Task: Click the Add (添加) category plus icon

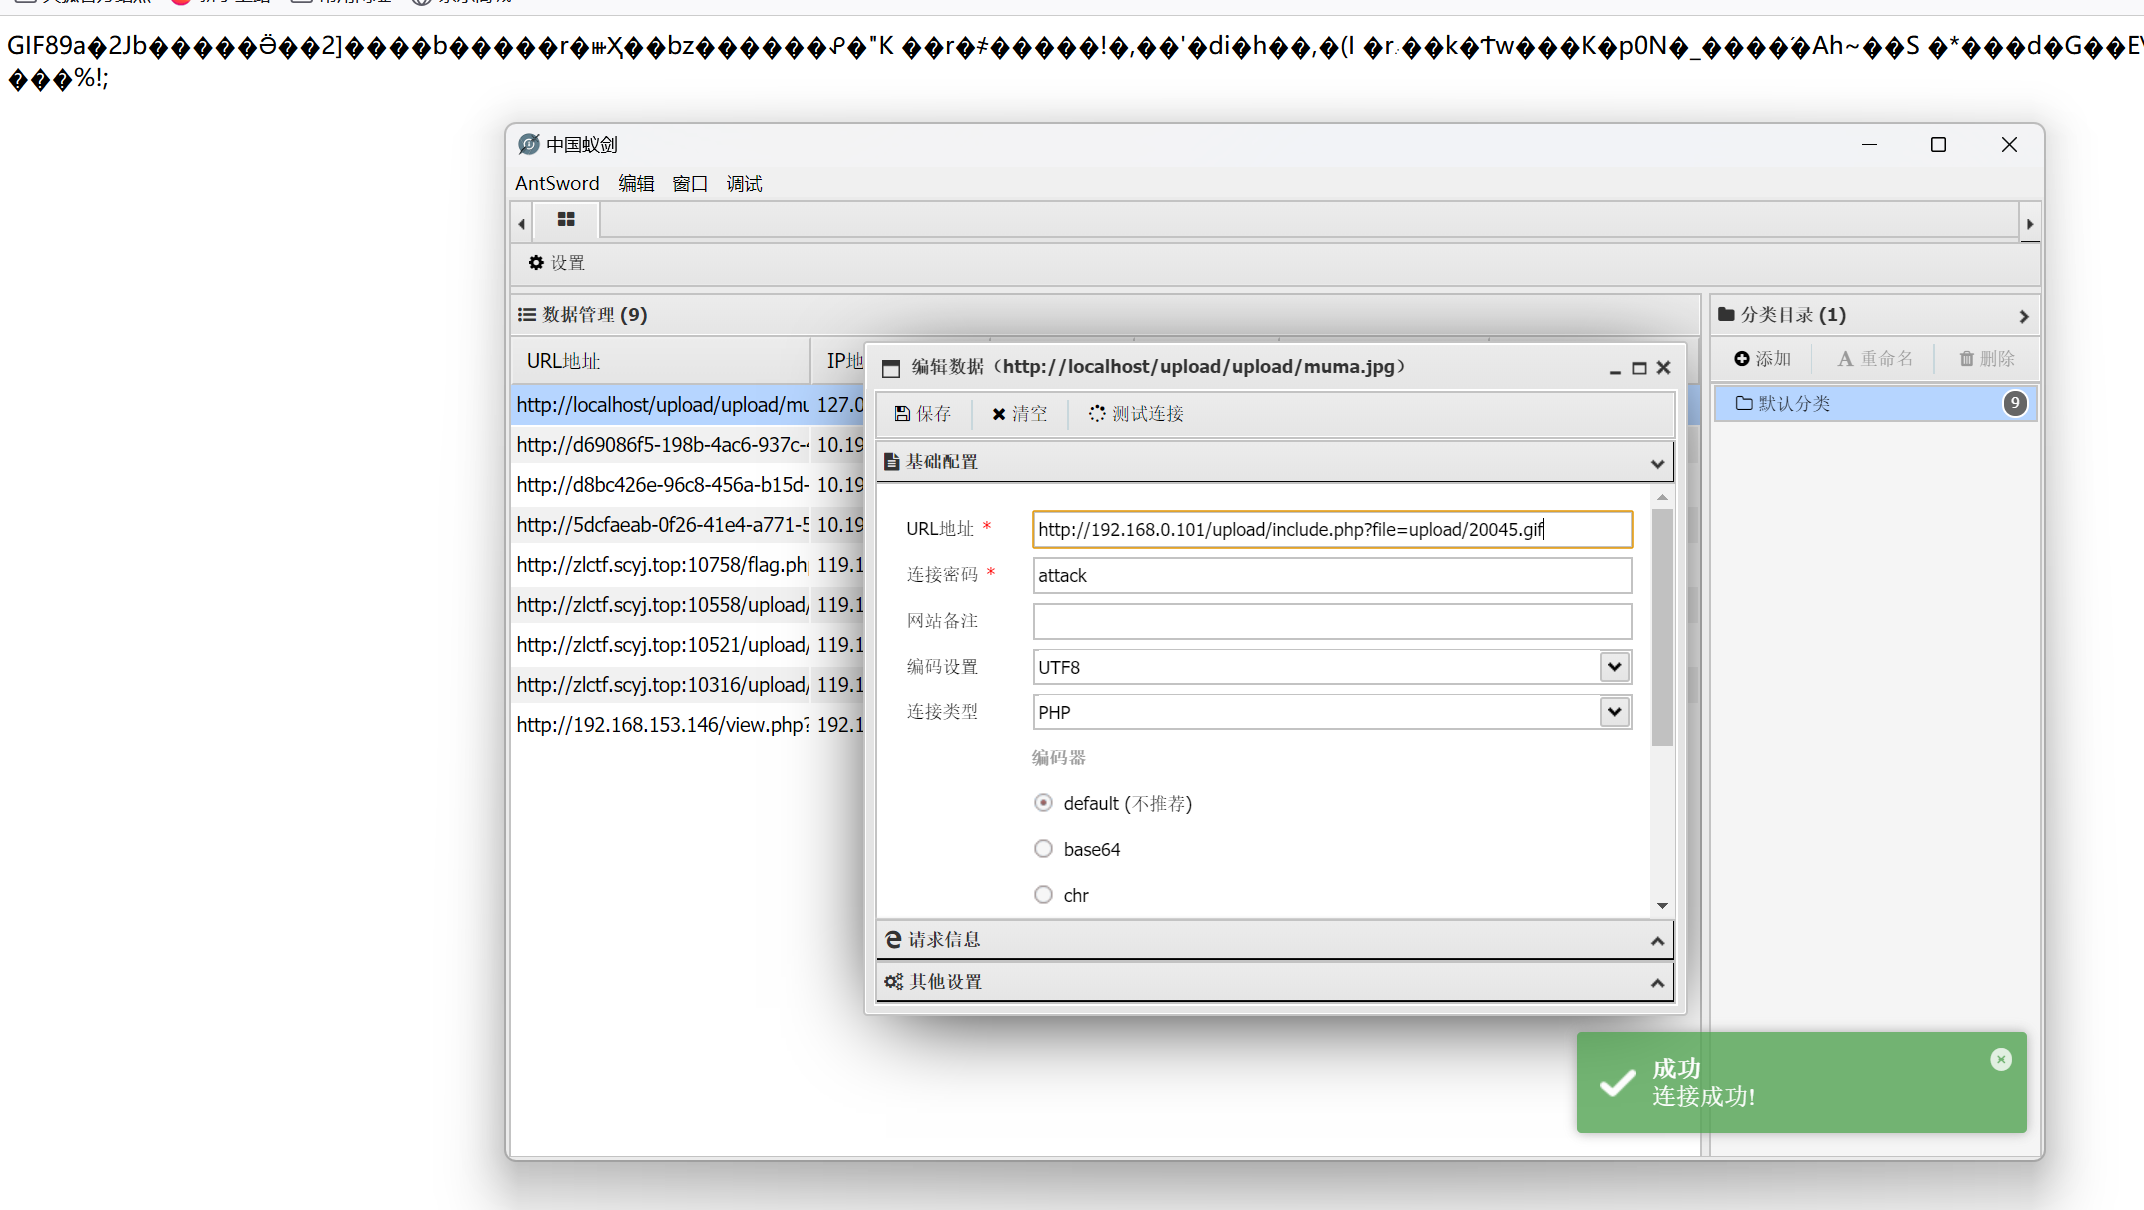Action: tap(1742, 359)
